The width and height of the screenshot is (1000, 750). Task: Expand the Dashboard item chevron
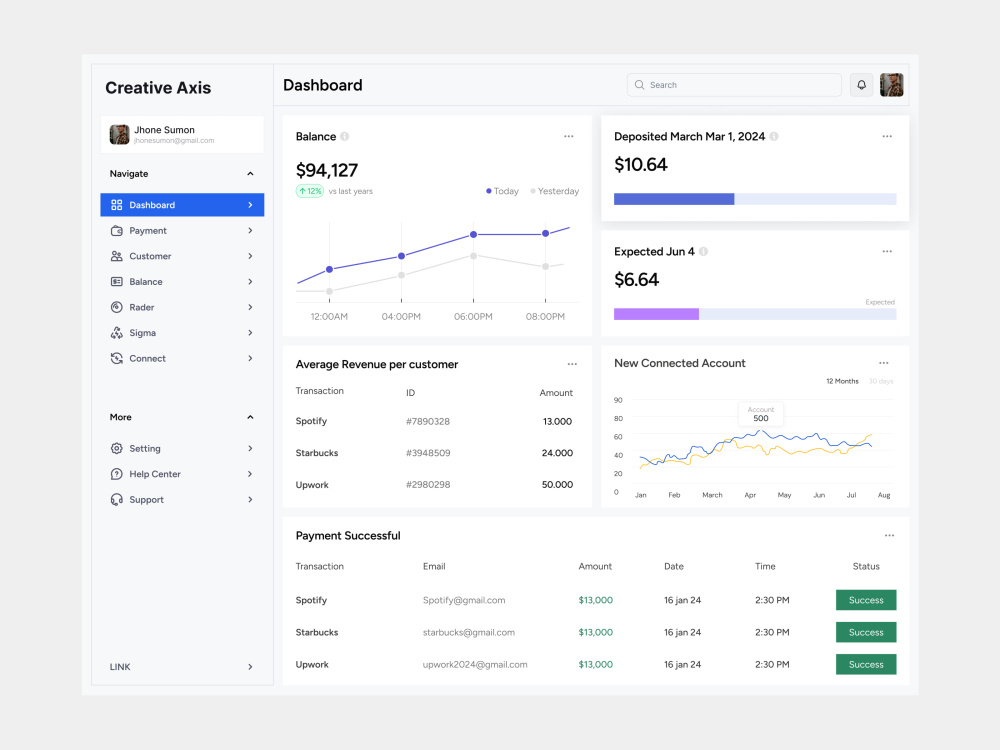251,205
